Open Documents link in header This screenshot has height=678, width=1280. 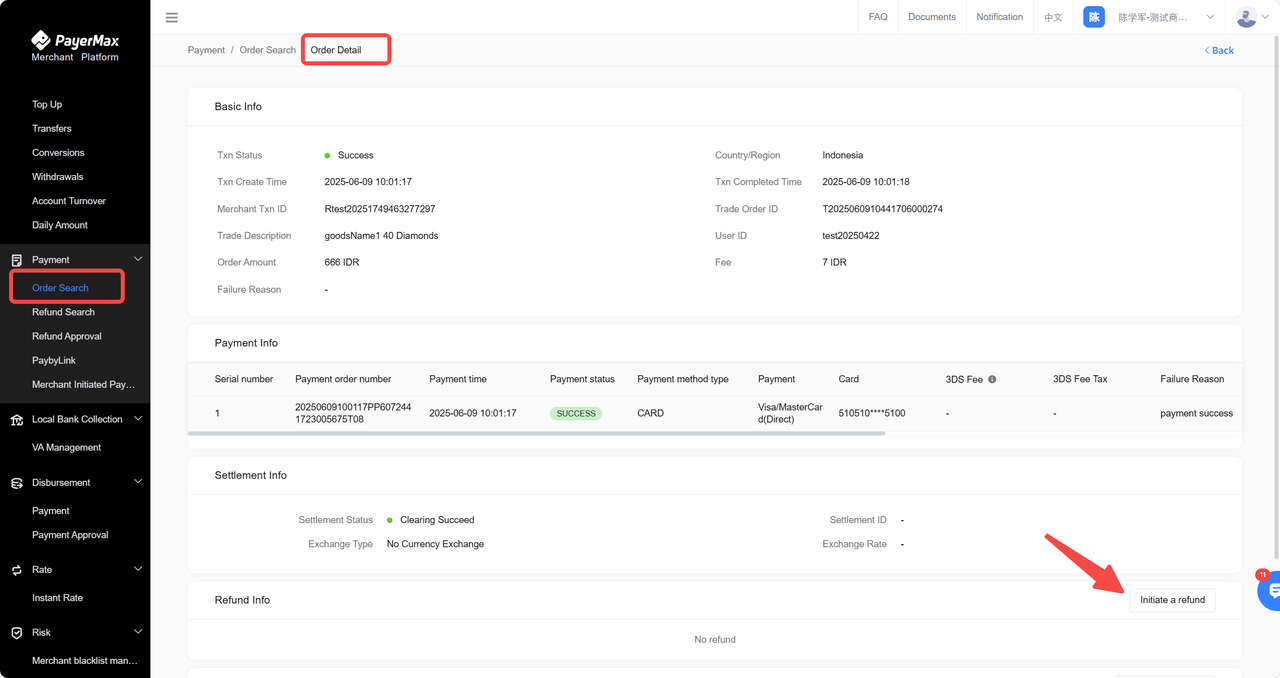932,17
